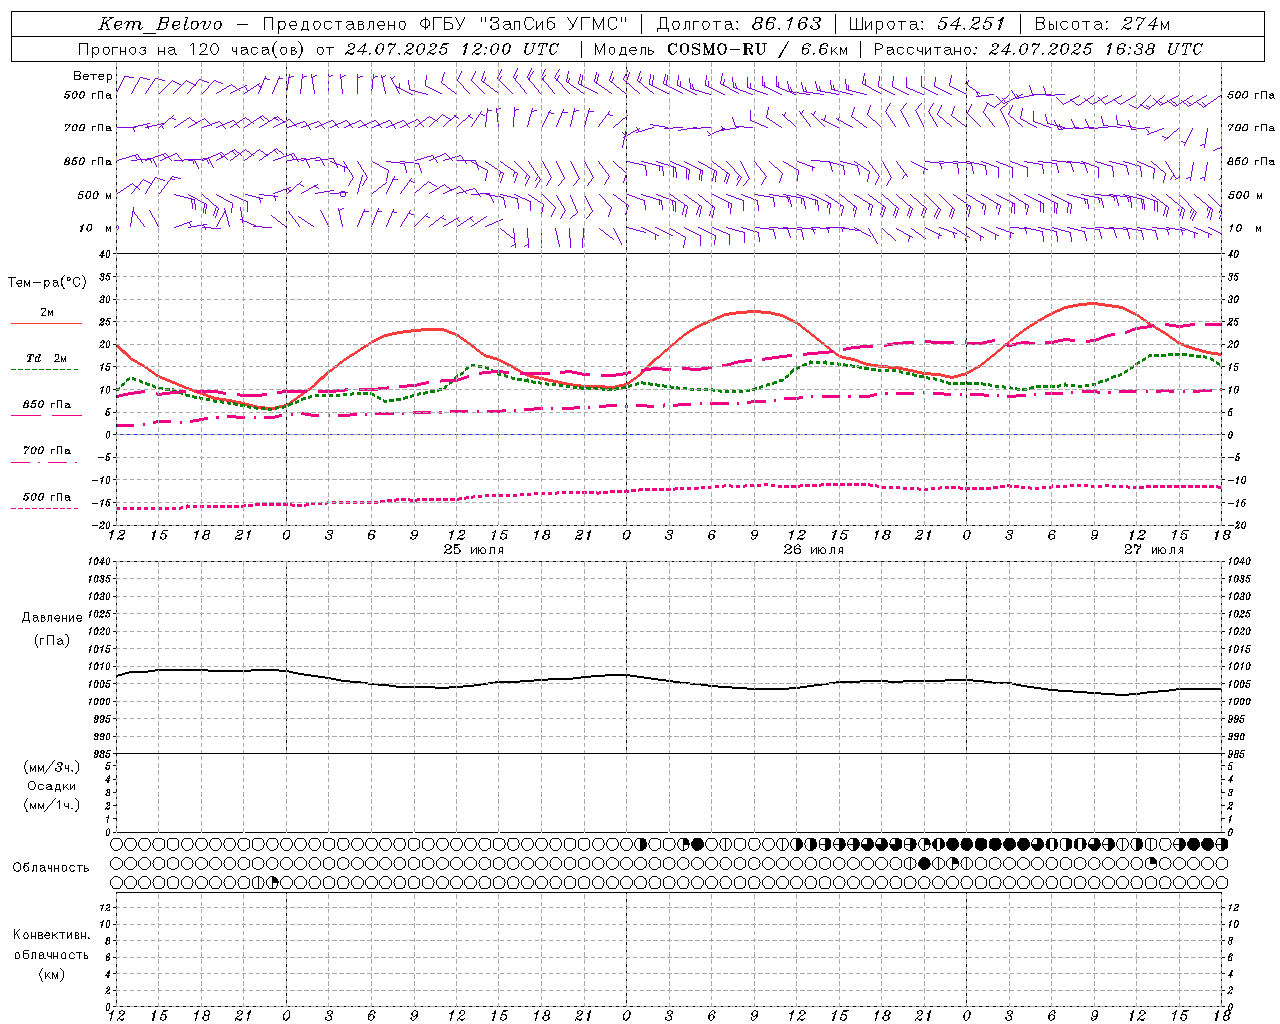Click the (км) convective cloud unit label
1280x1024 pixels.
51,974
